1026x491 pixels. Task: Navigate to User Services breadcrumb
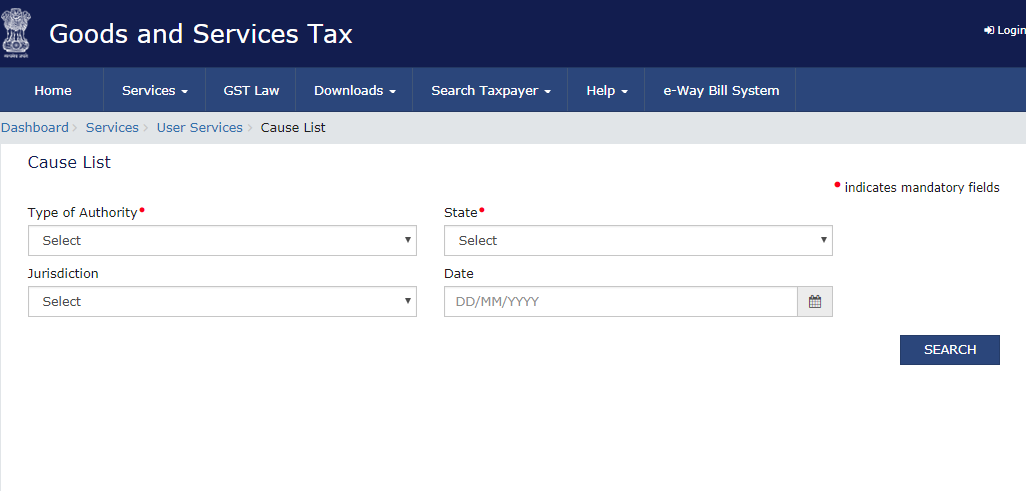[200, 128]
